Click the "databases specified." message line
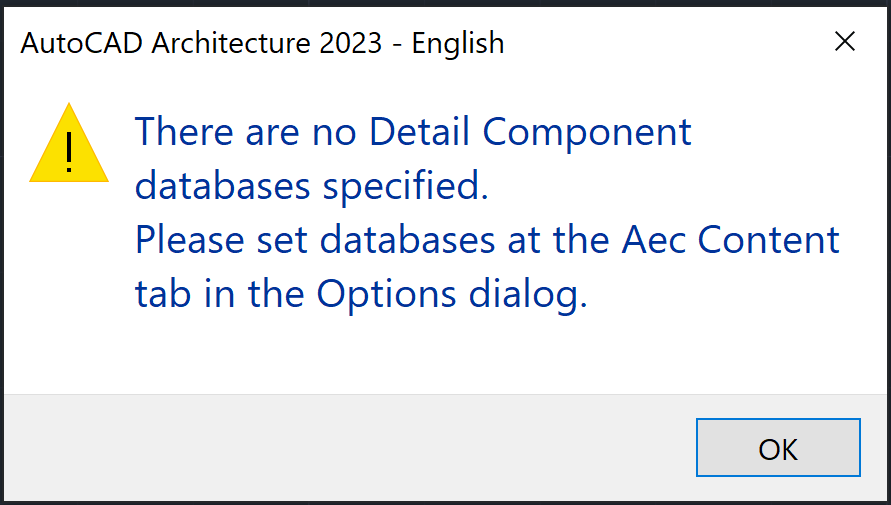This screenshot has height=505, width=891. pos(312,186)
